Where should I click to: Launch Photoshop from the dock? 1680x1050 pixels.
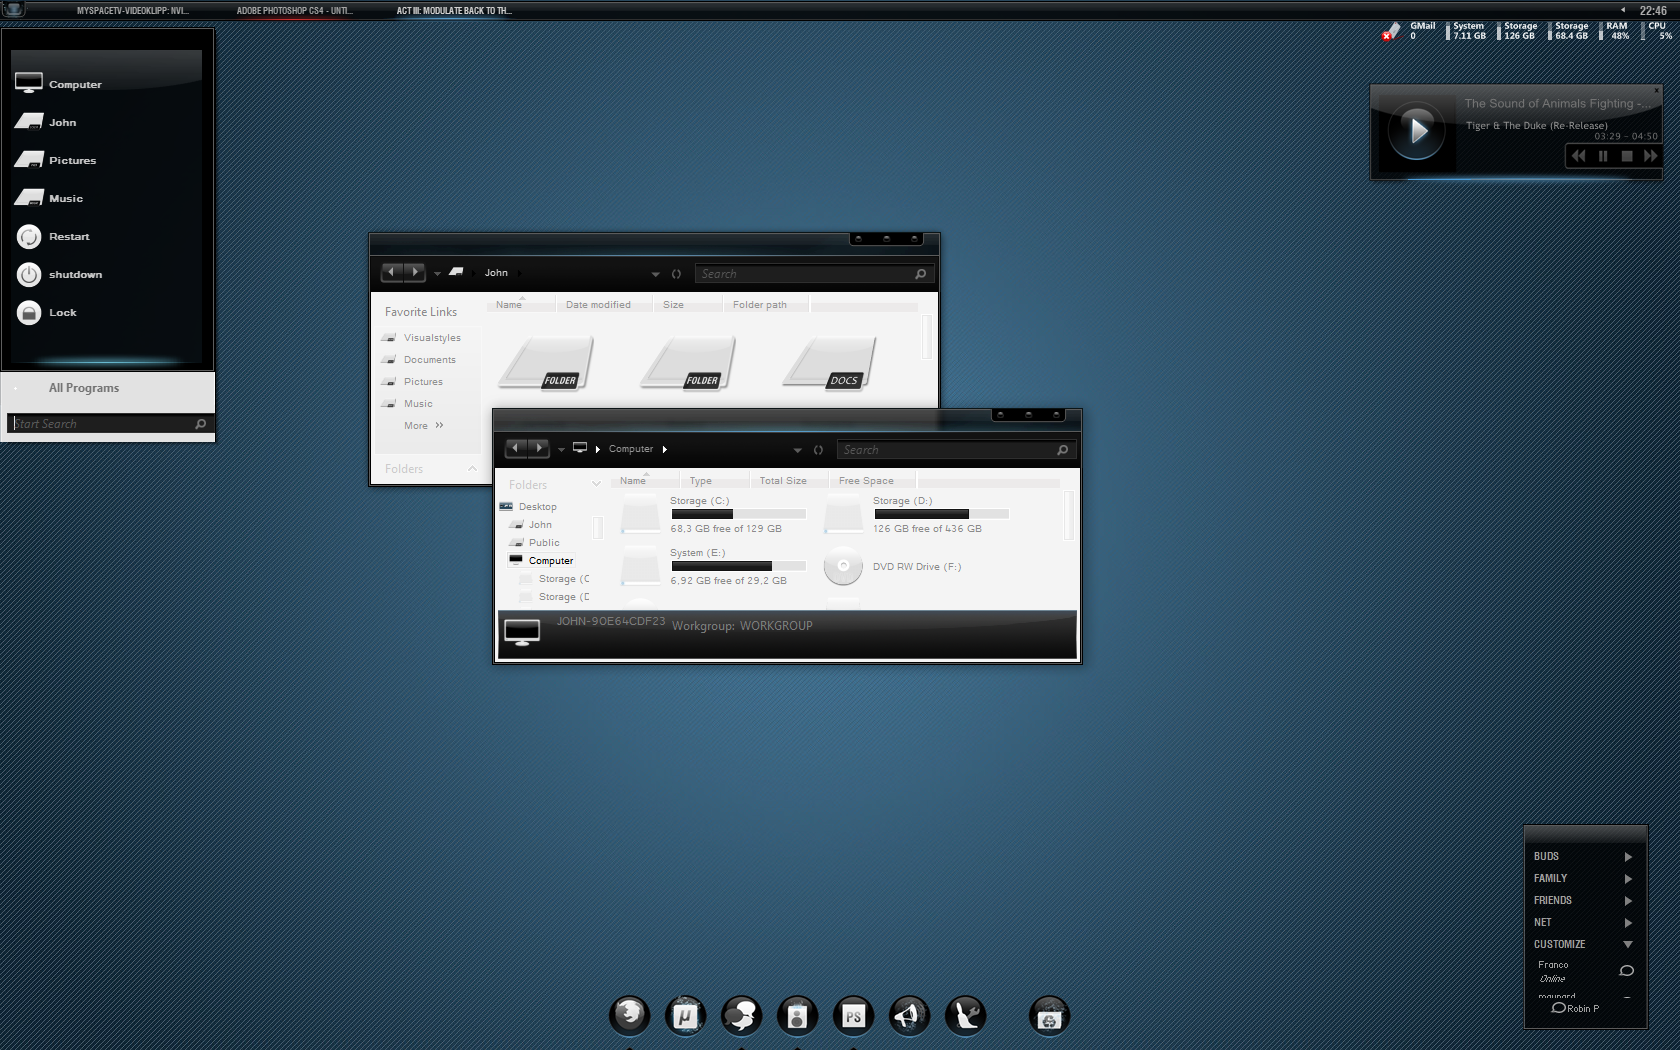tap(853, 1016)
